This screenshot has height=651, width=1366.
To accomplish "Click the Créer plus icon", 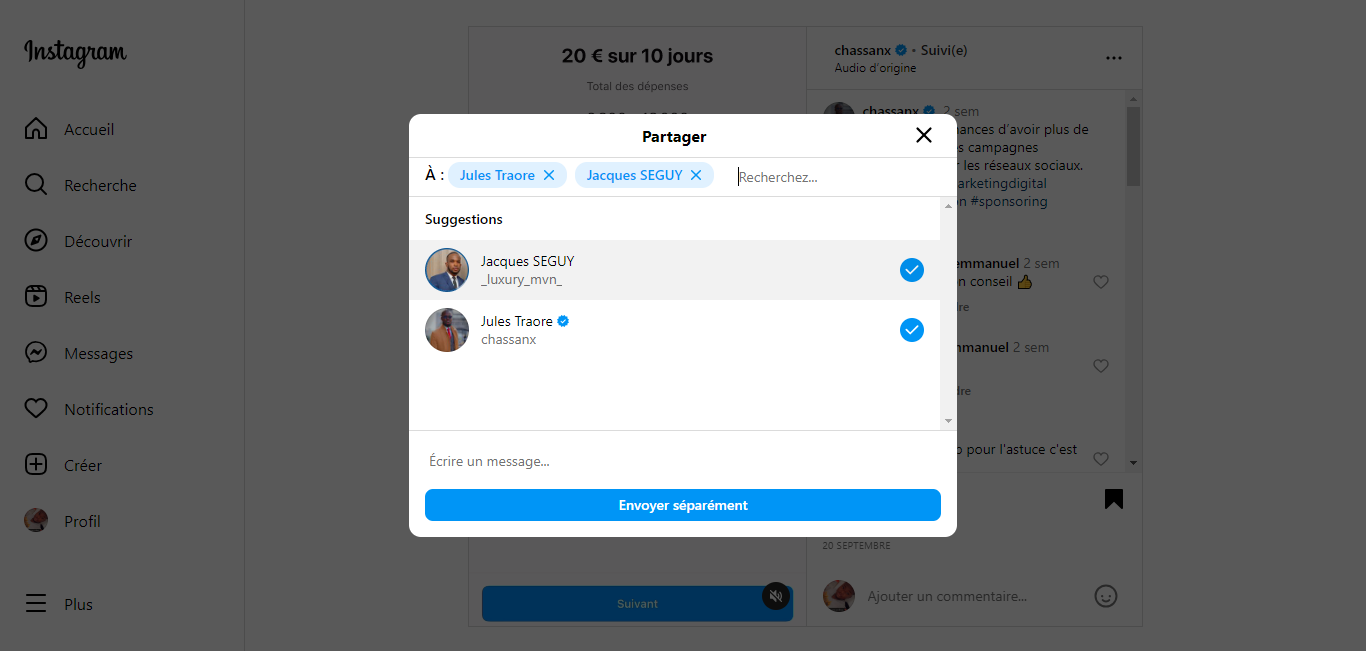I will pos(36,465).
